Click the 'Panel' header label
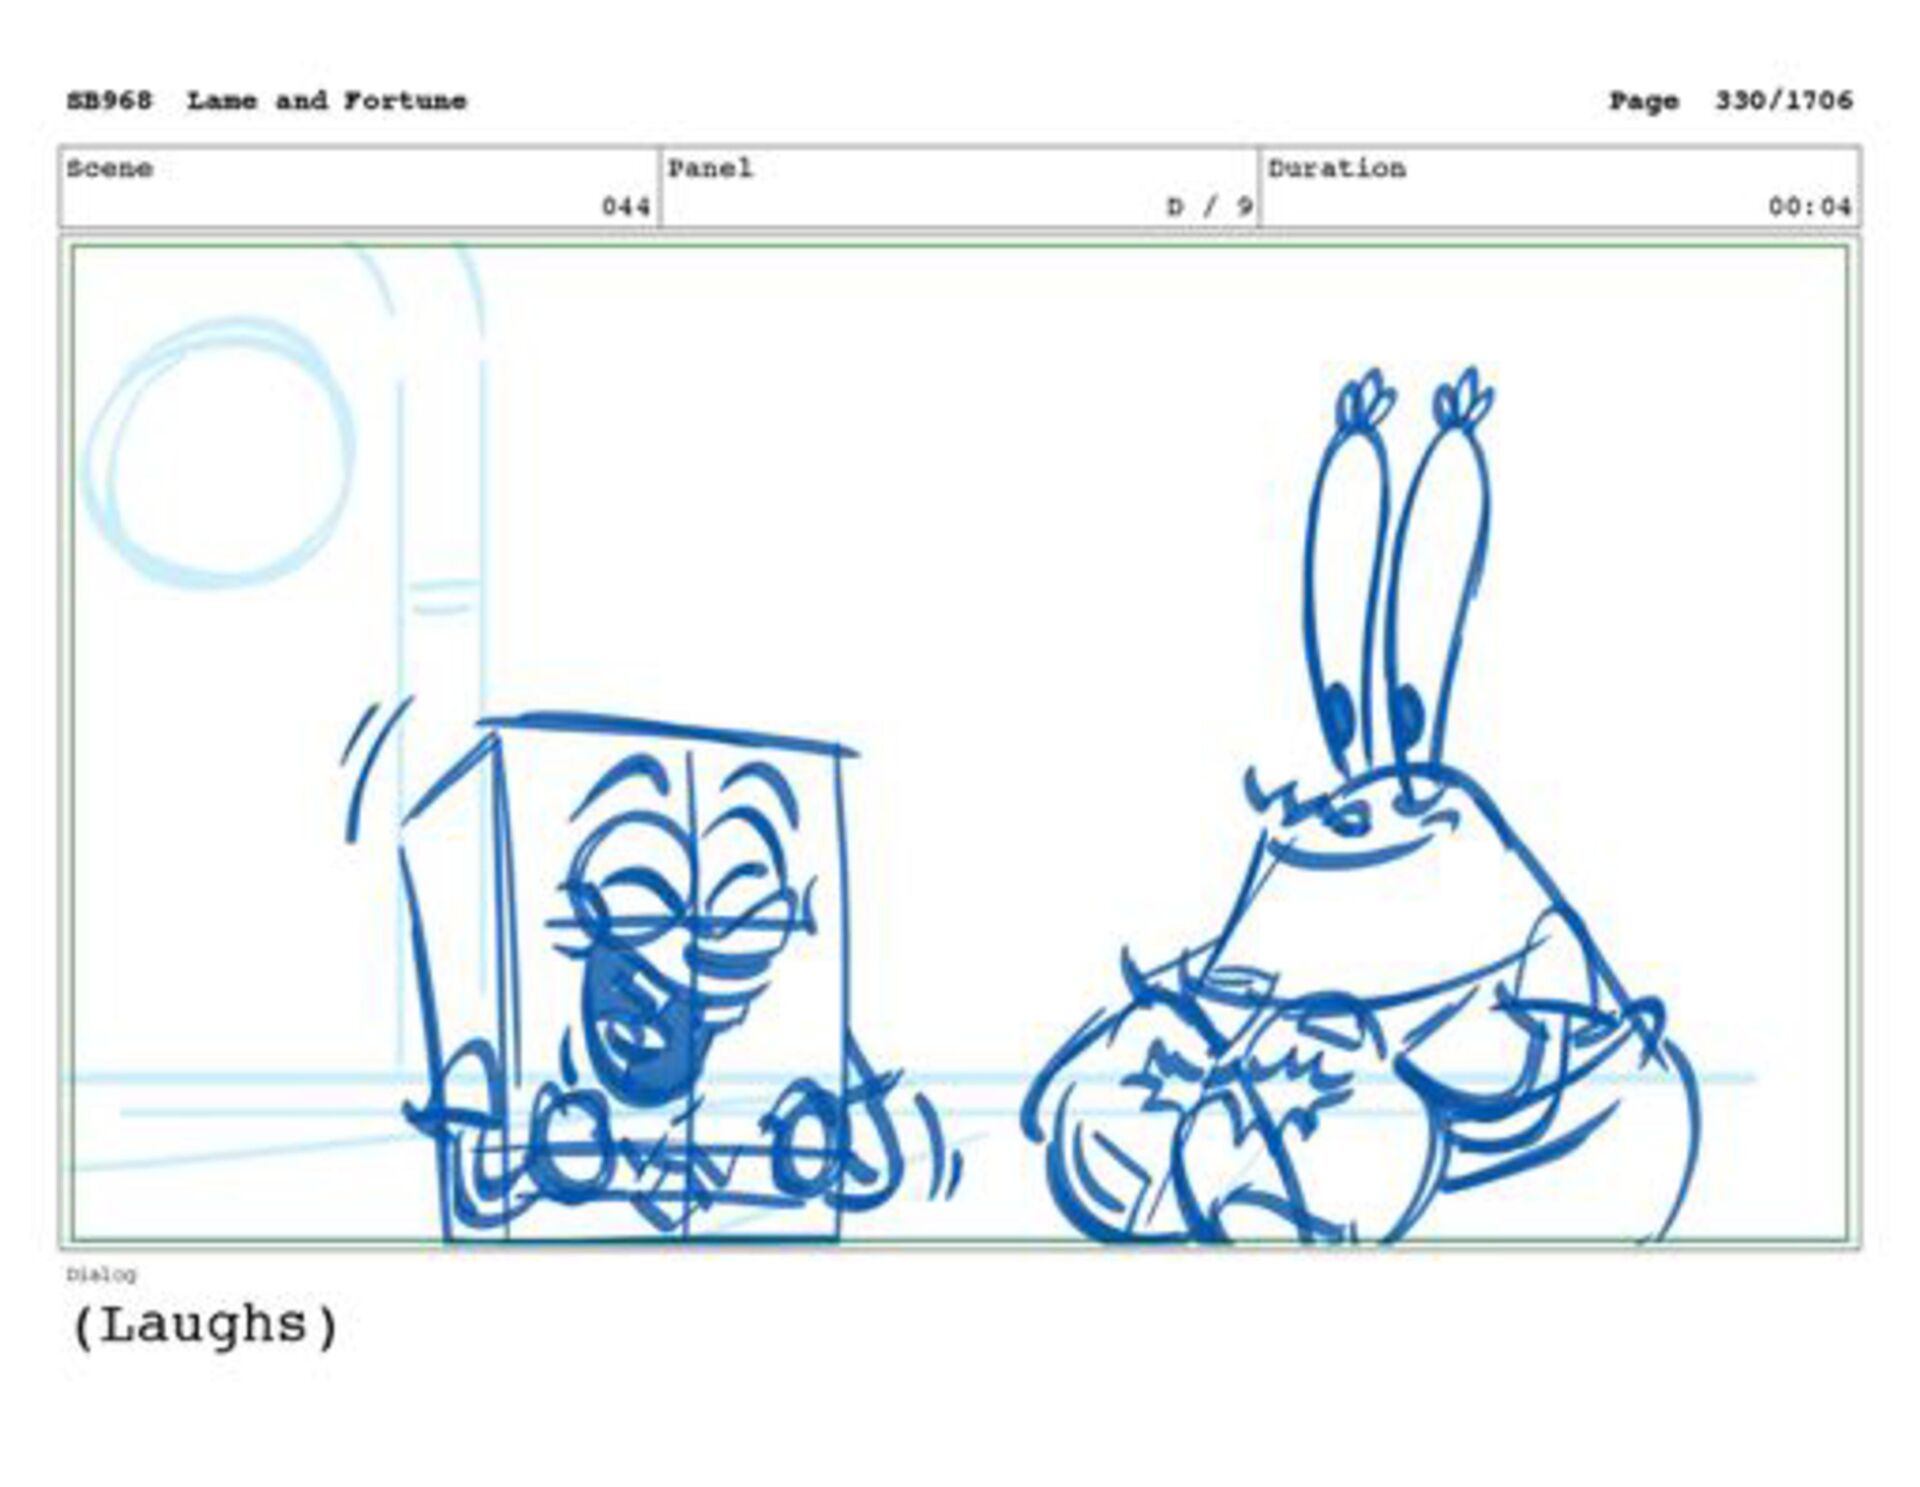The image size is (1920, 1487). (x=710, y=168)
